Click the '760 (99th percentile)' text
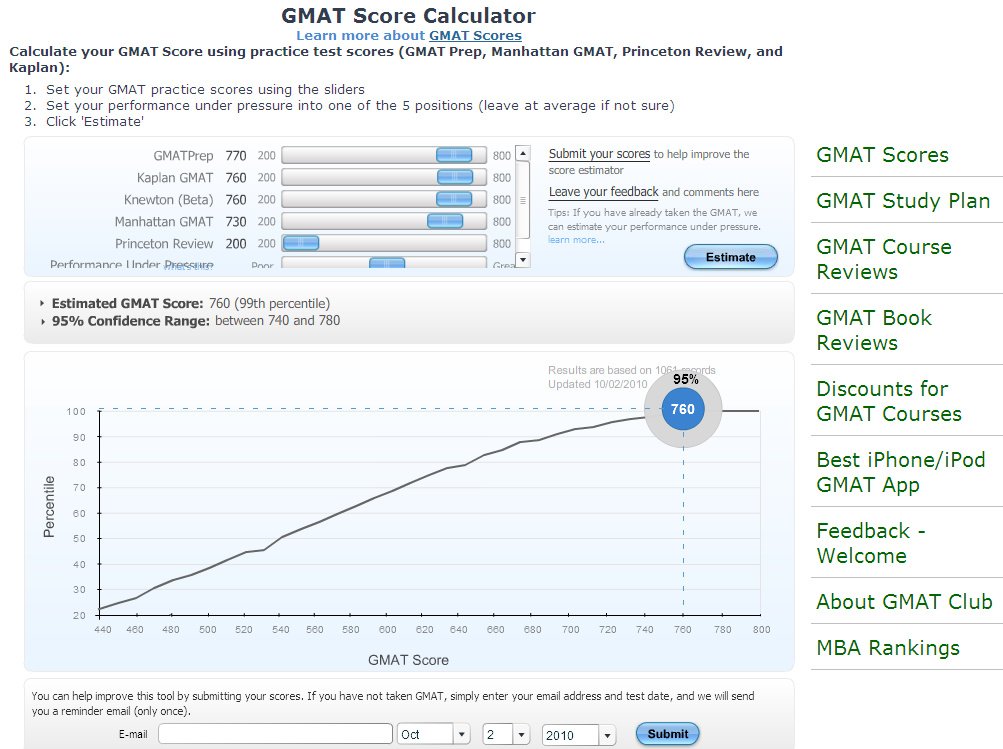Image resolution: width=1003 pixels, height=749 pixels. coord(269,303)
